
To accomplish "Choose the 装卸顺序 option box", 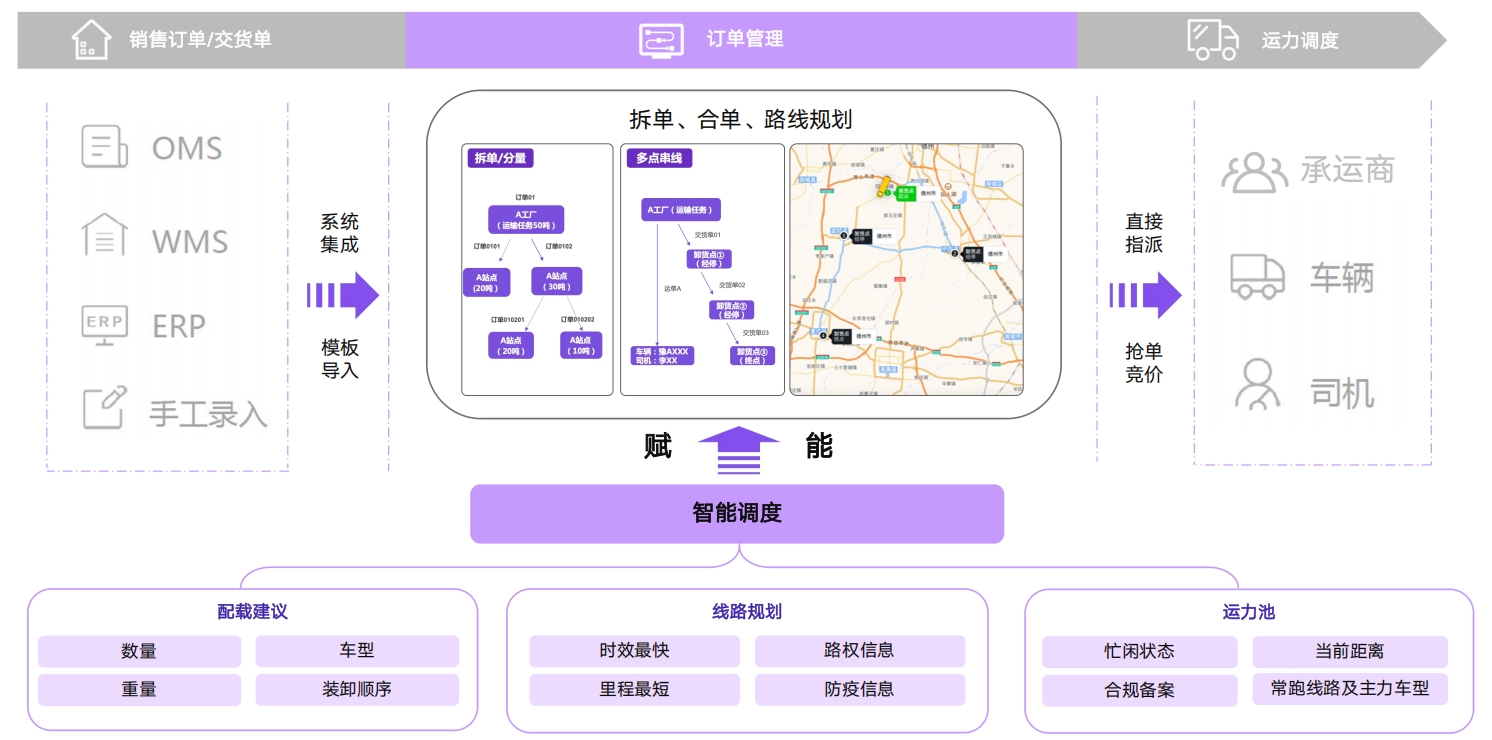I will click(357, 690).
